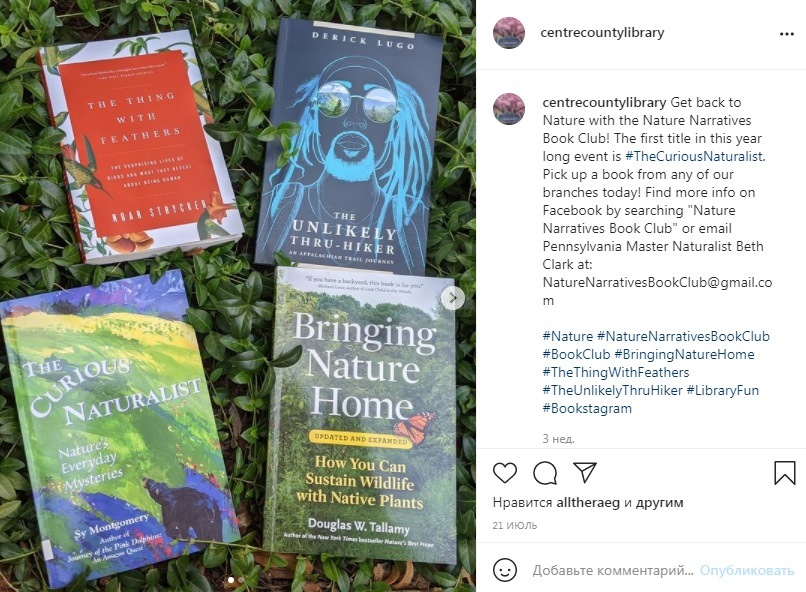Like the post with heart icon

[504, 473]
